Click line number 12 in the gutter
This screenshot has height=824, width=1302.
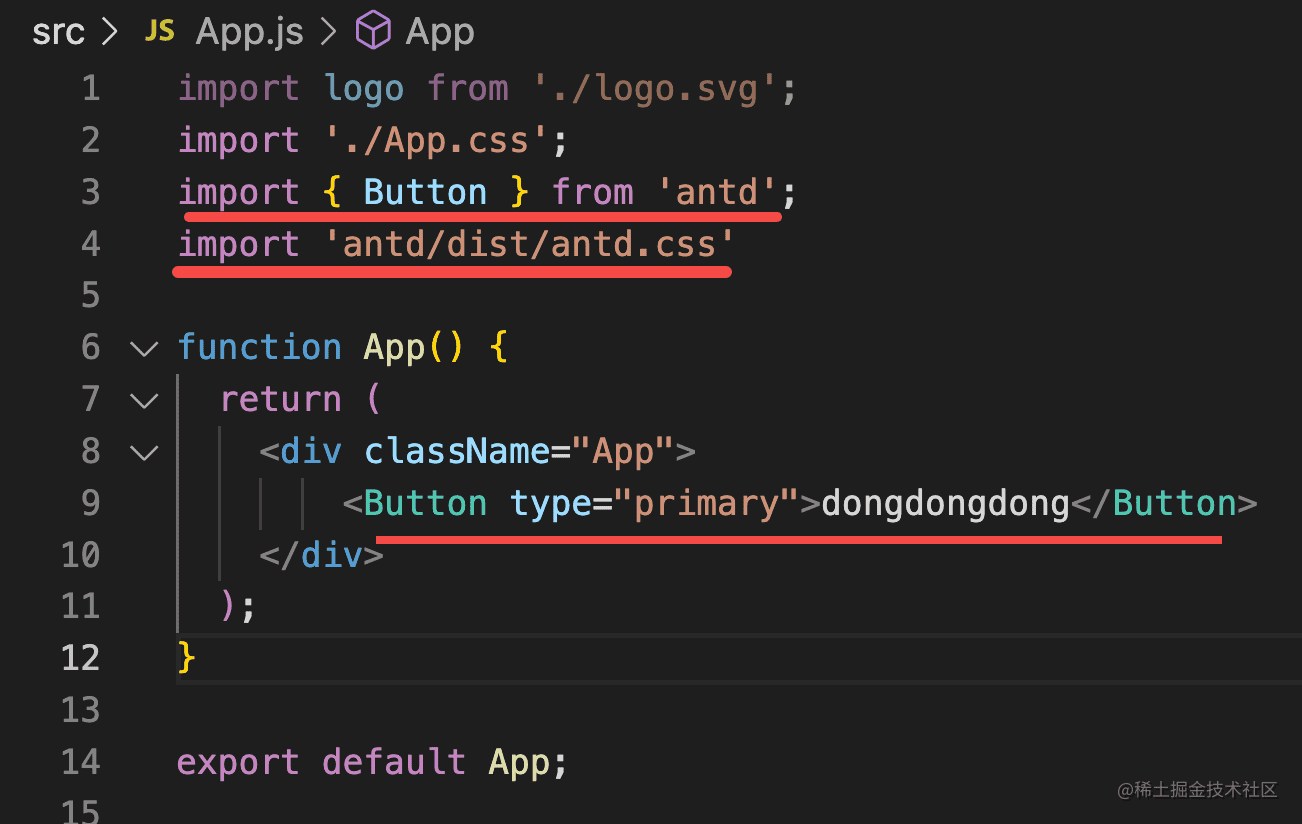point(81,658)
